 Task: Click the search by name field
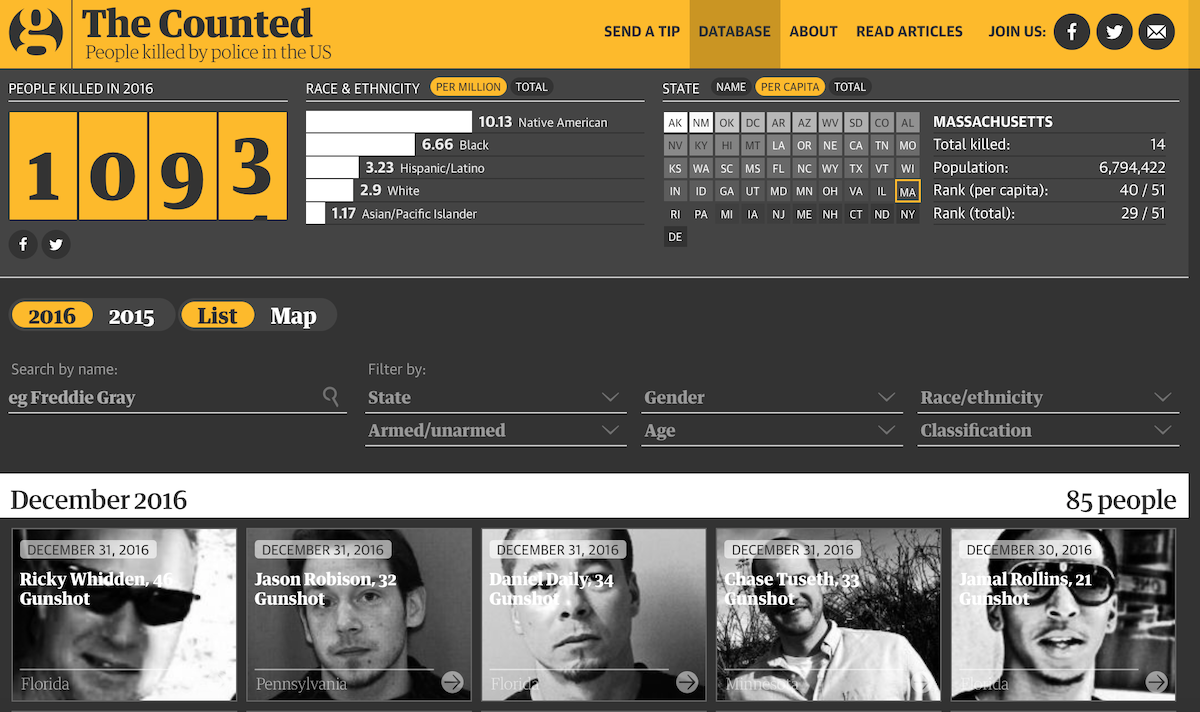[x=165, y=398]
